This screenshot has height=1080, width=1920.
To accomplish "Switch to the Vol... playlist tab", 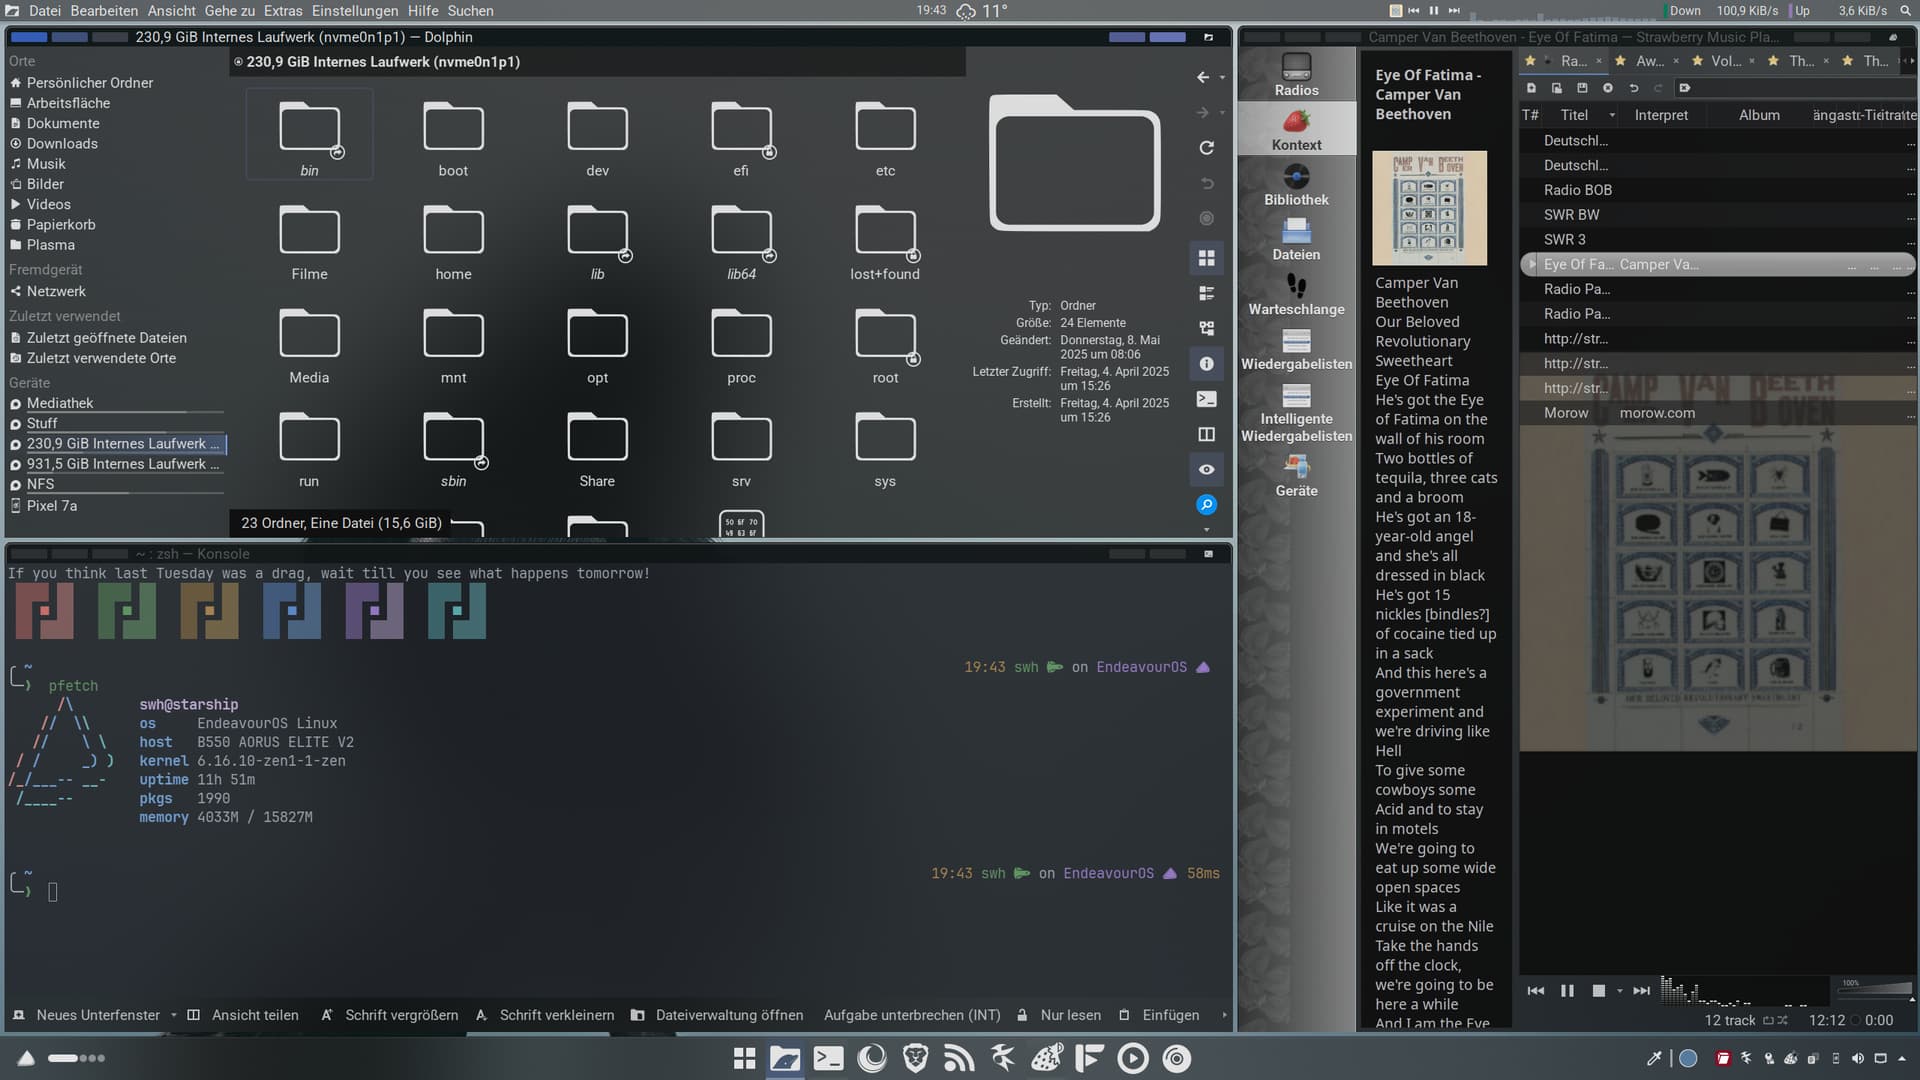I will [x=1725, y=61].
